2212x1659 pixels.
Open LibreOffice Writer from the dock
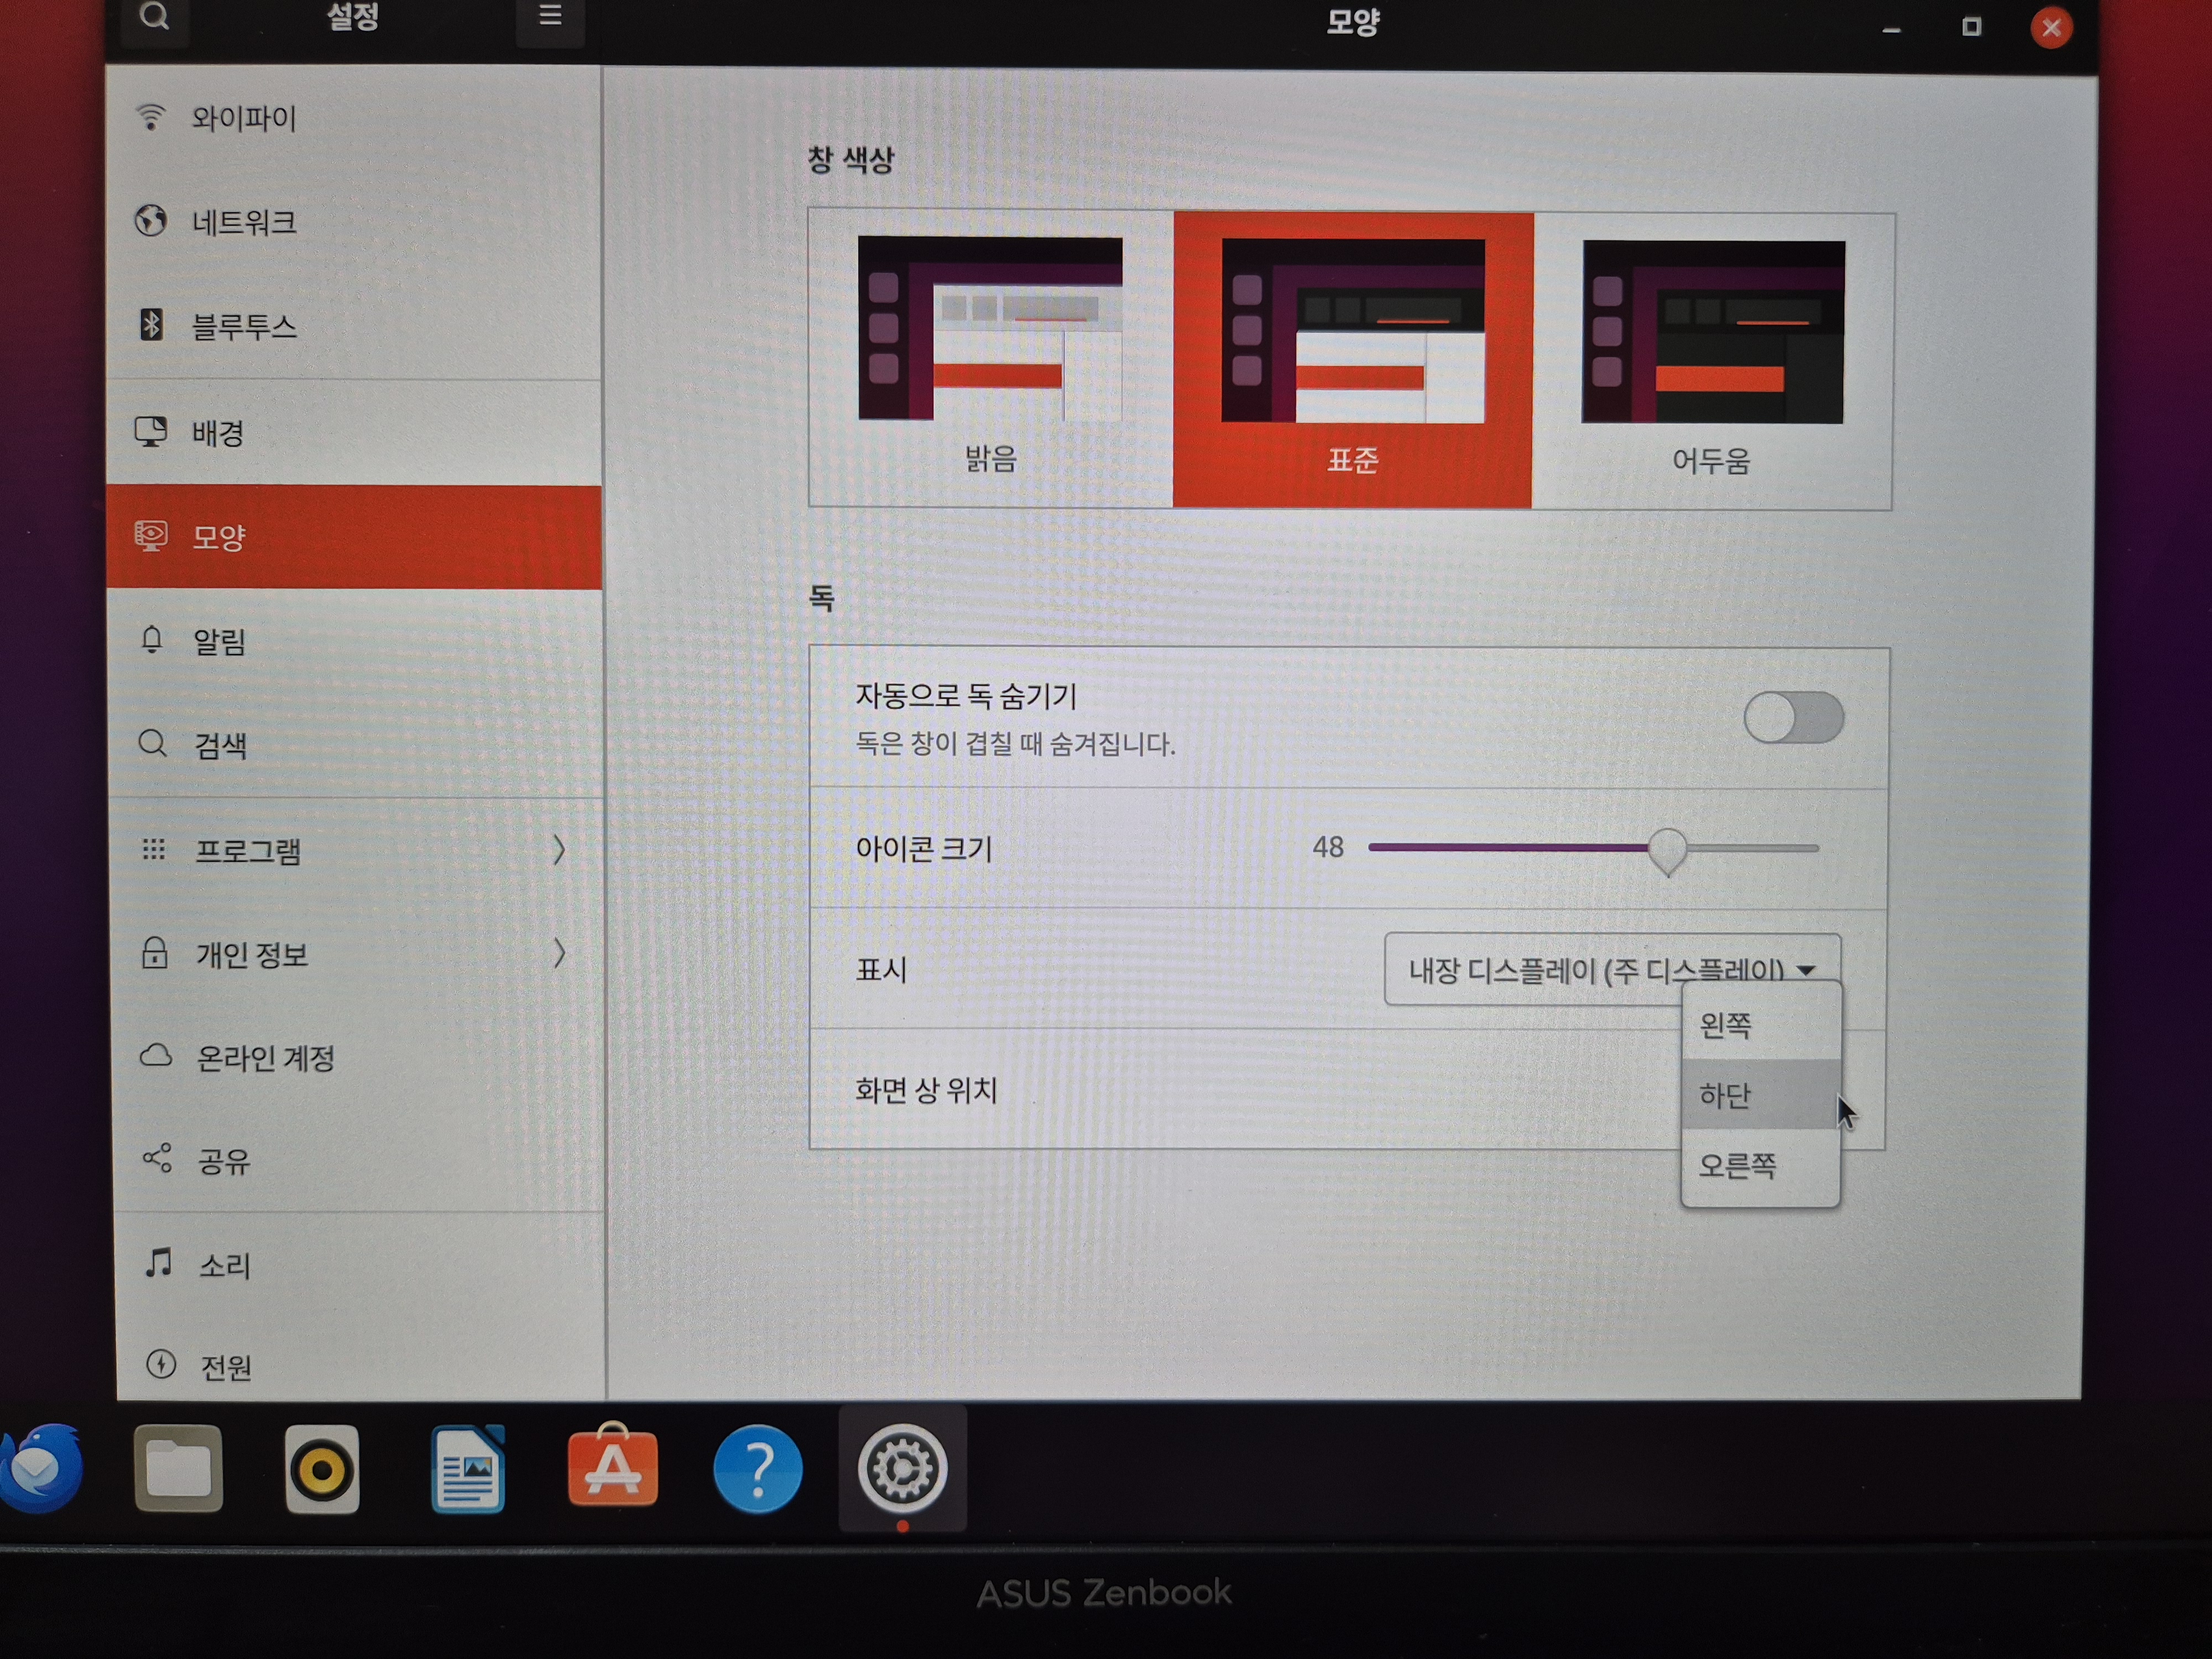[467, 1469]
